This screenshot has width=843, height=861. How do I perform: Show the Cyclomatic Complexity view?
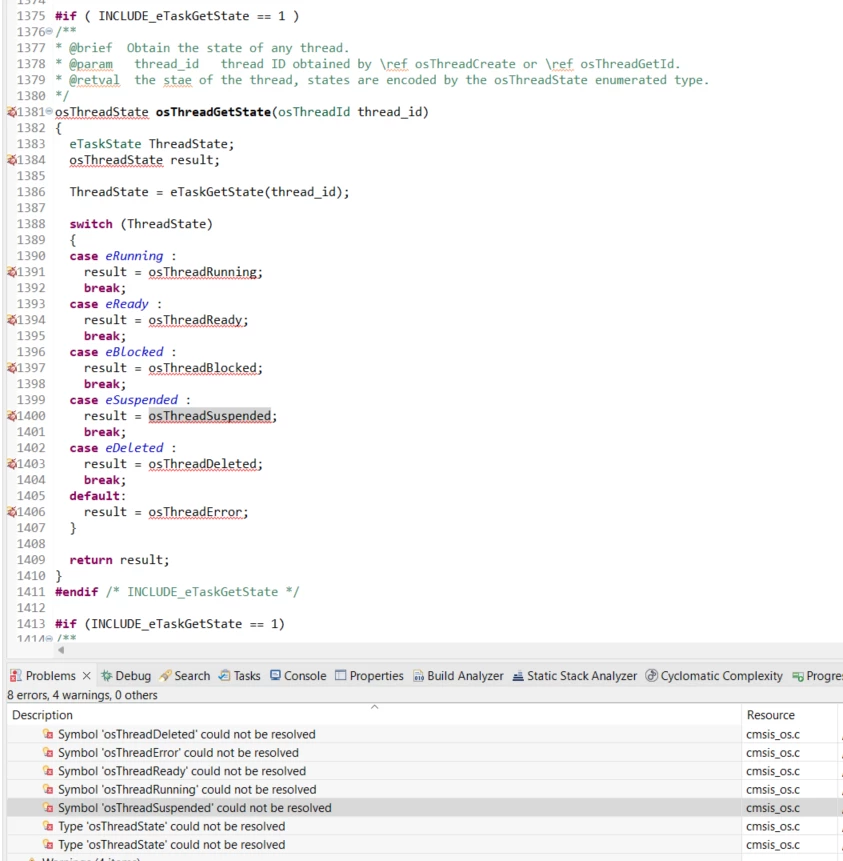pos(714,676)
